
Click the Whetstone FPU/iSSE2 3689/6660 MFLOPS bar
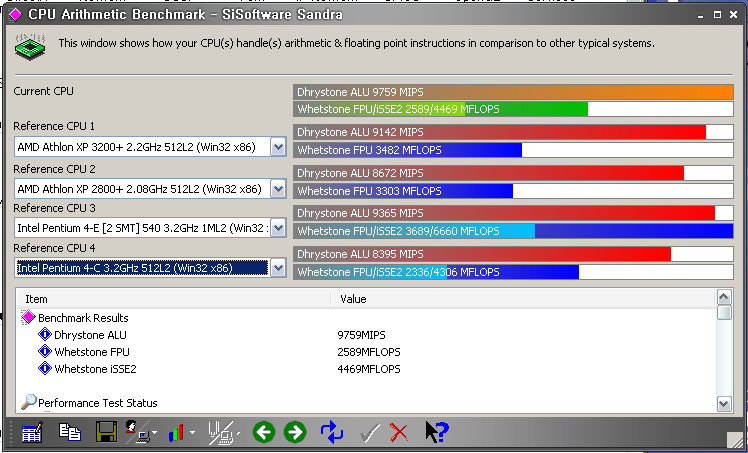click(x=513, y=231)
